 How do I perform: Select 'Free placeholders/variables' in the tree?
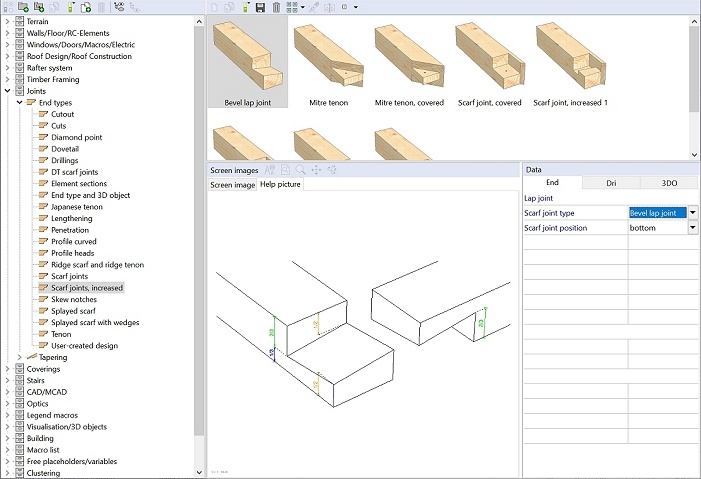click(72, 461)
